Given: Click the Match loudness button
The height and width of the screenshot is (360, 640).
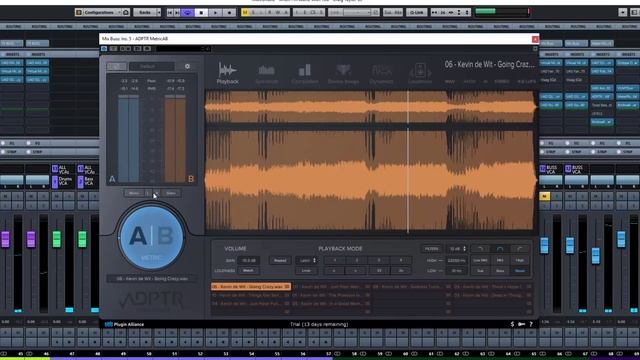Looking at the screenshot, I should (248, 271).
